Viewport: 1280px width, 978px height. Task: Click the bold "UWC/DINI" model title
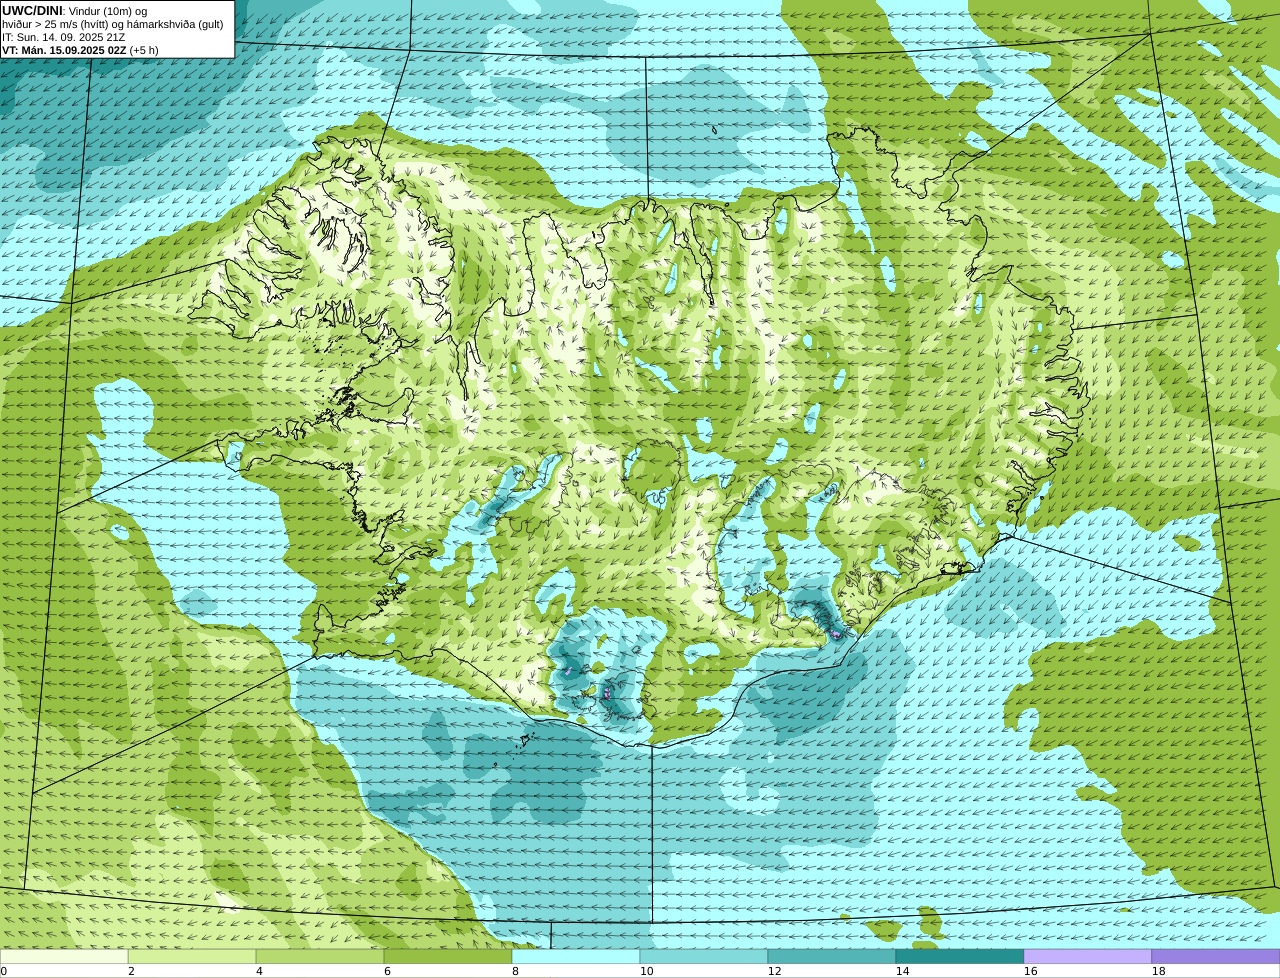coord(32,10)
